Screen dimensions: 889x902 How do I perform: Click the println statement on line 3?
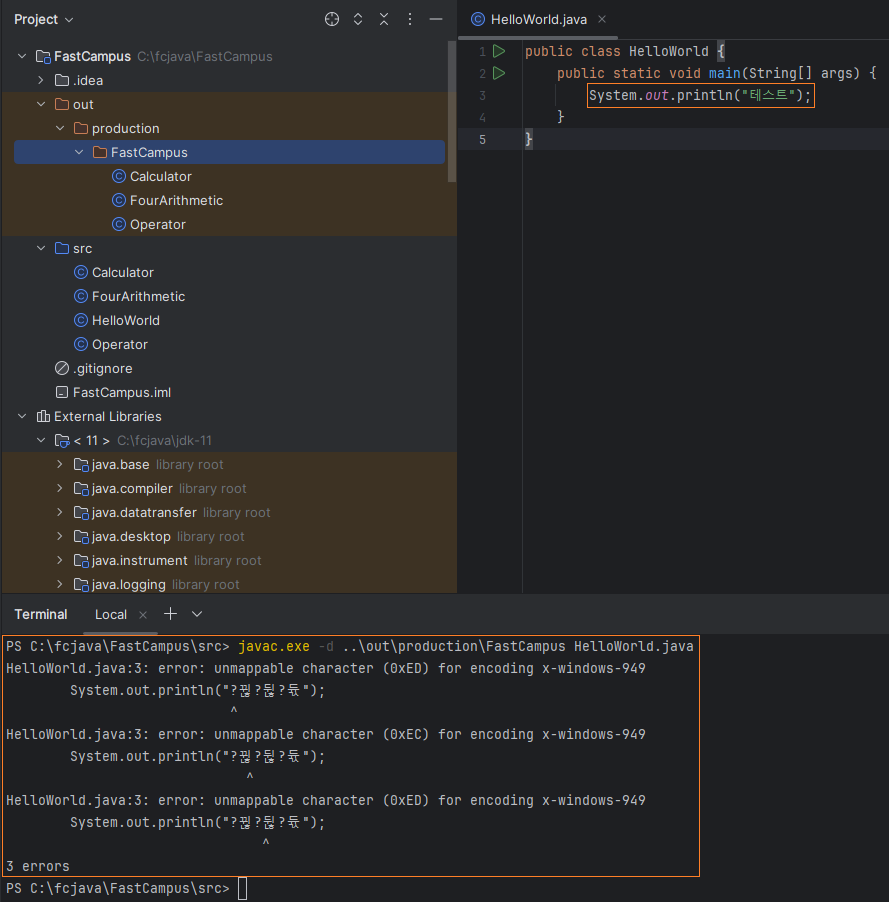(700, 95)
